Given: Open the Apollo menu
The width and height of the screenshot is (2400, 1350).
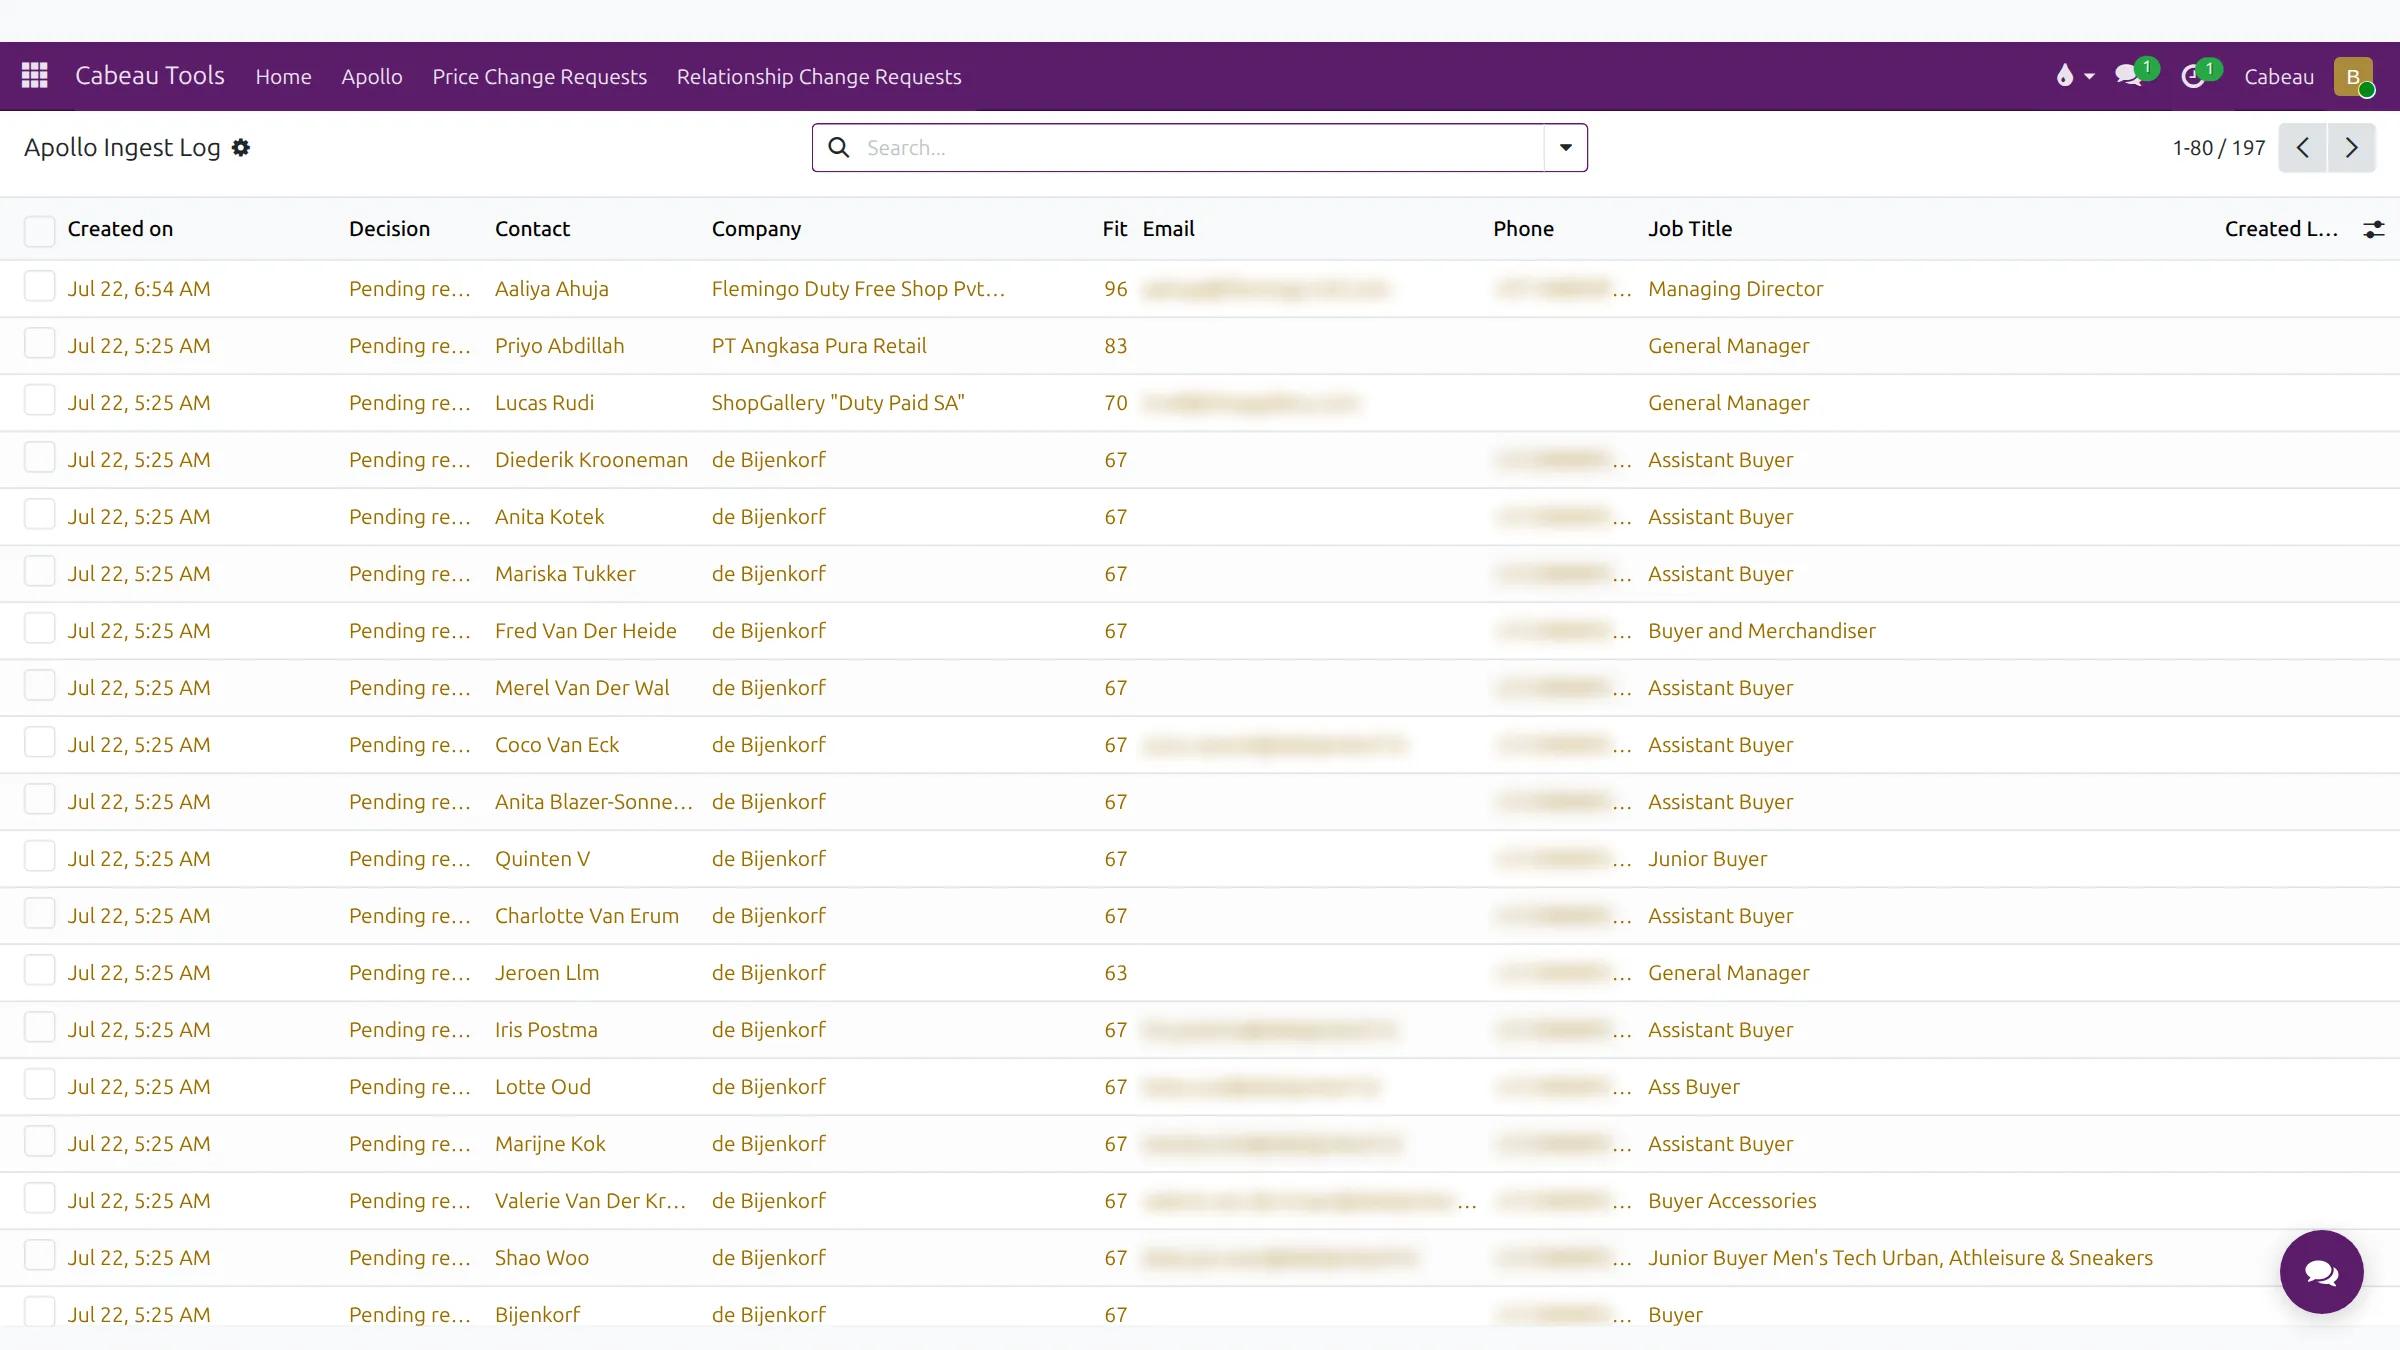Looking at the screenshot, I should pyautogui.click(x=371, y=77).
